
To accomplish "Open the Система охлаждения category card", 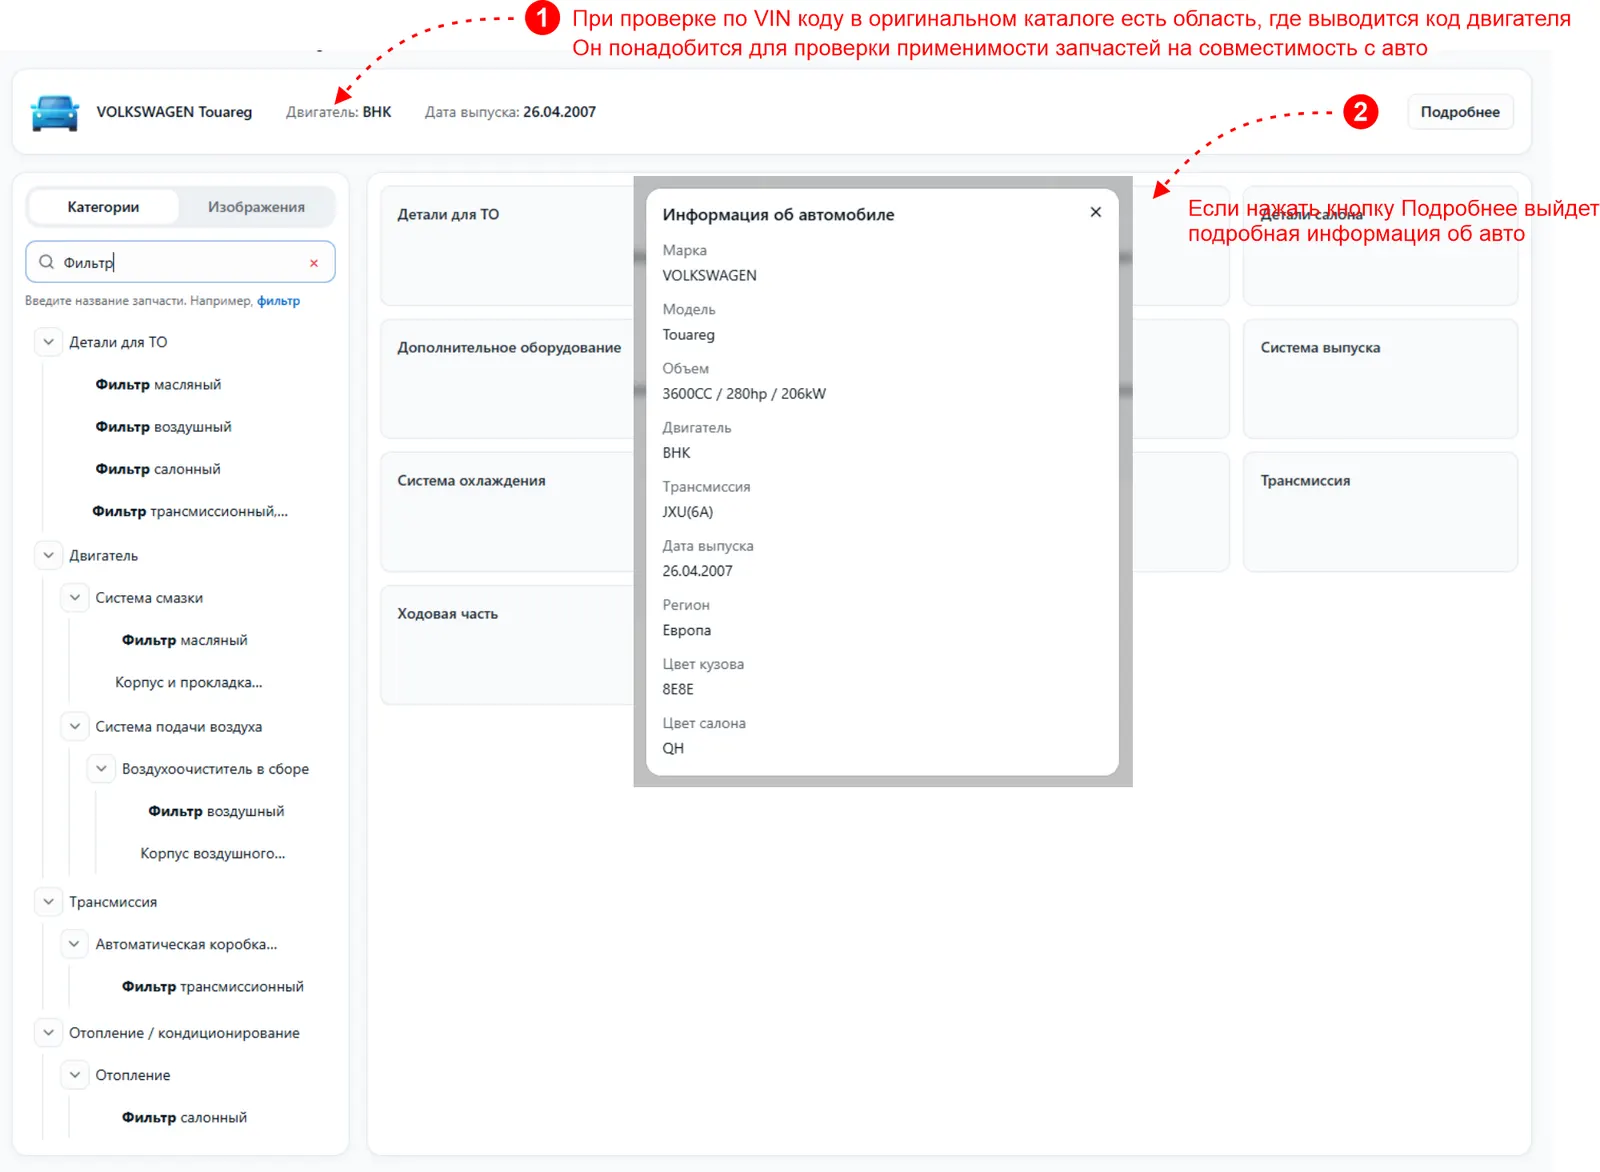I will pos(507,511).
